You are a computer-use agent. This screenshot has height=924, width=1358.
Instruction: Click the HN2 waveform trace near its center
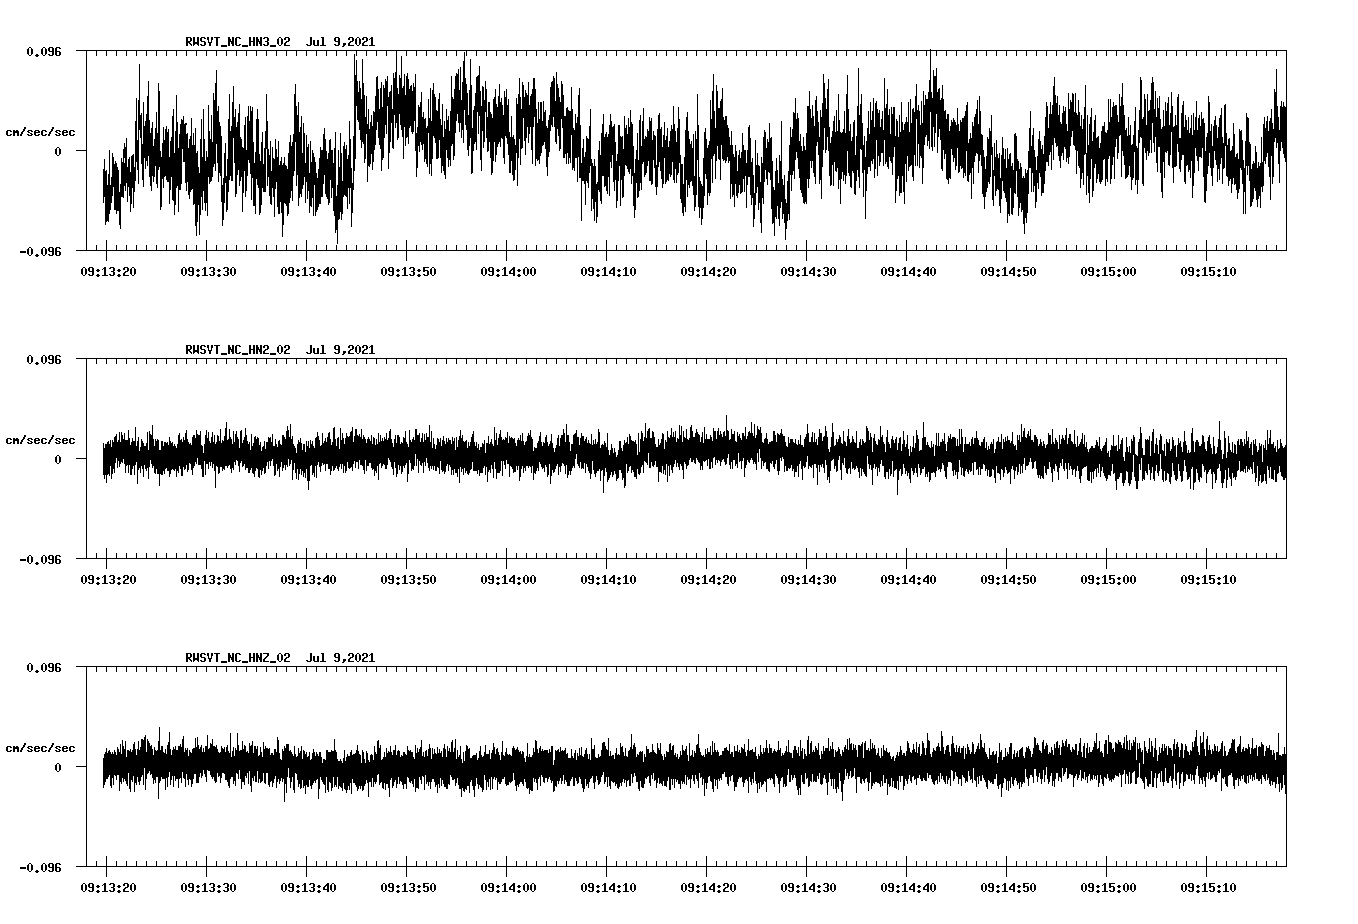point(690,460)
